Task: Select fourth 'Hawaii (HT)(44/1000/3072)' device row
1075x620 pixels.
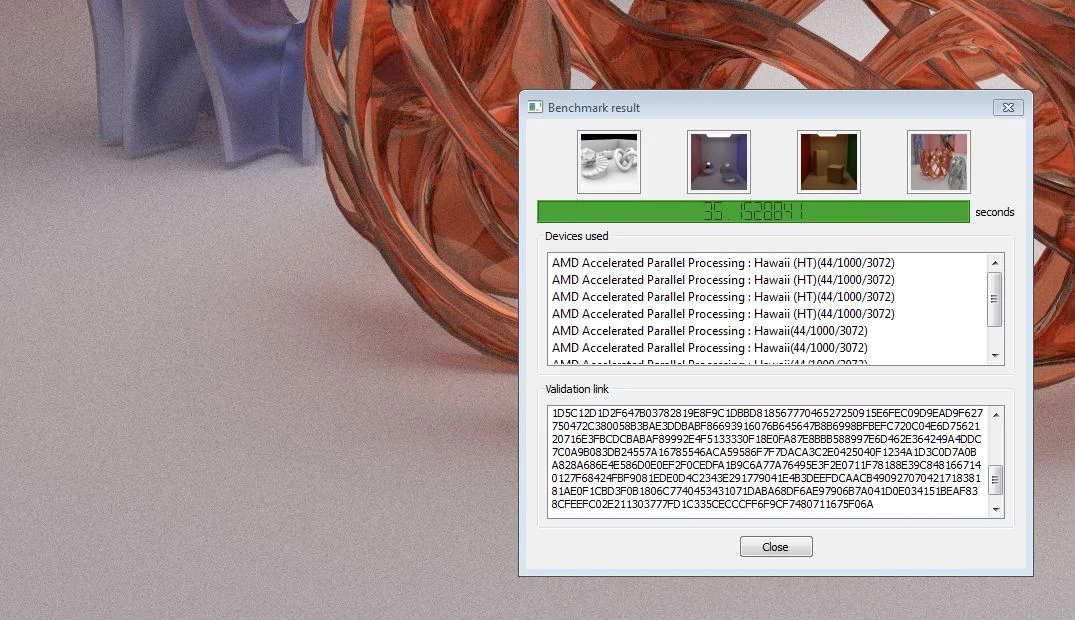Action: [723, 313]
